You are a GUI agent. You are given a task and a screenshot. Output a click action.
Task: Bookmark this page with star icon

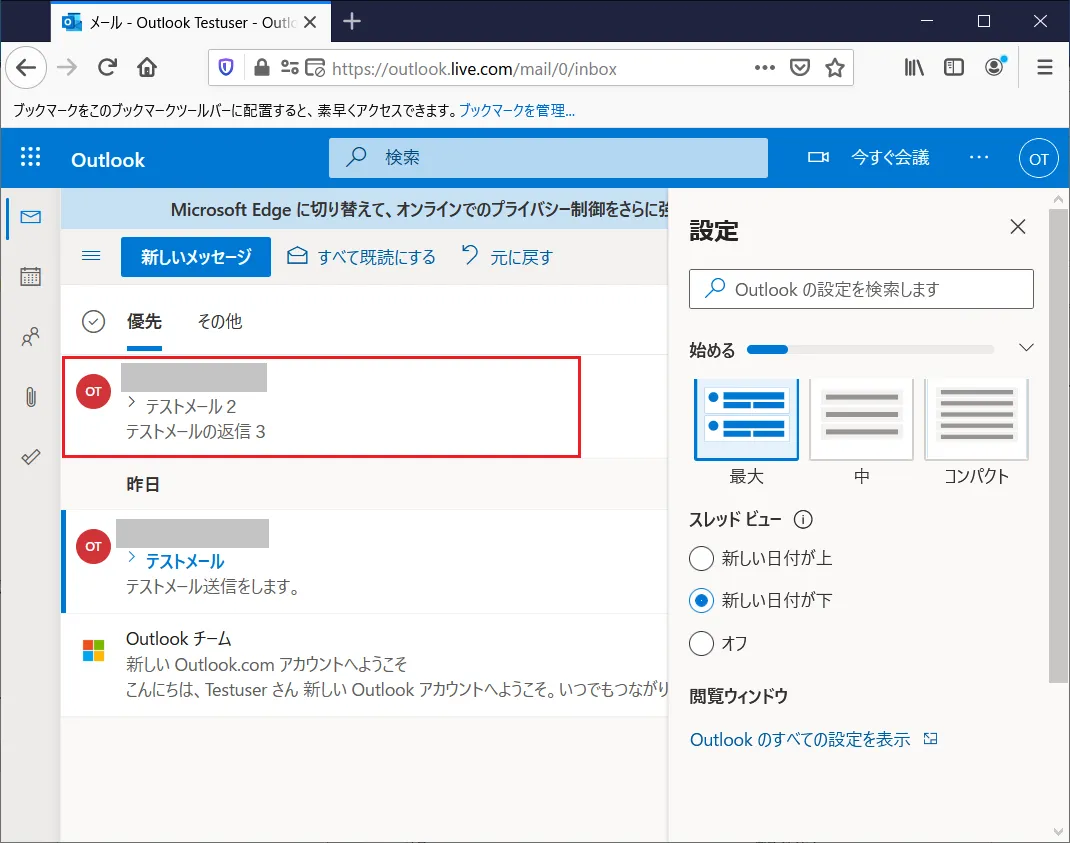point(835,68)
